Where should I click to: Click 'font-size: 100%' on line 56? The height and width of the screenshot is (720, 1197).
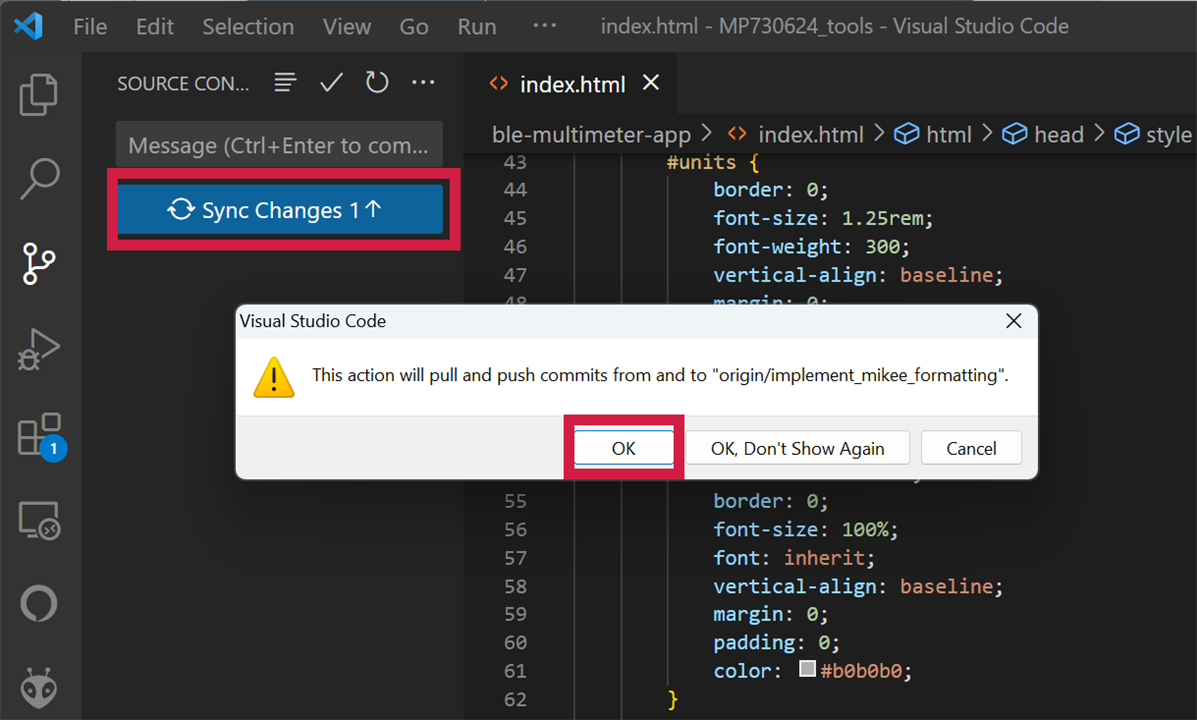pyautogui.click(x=805, y=530)
